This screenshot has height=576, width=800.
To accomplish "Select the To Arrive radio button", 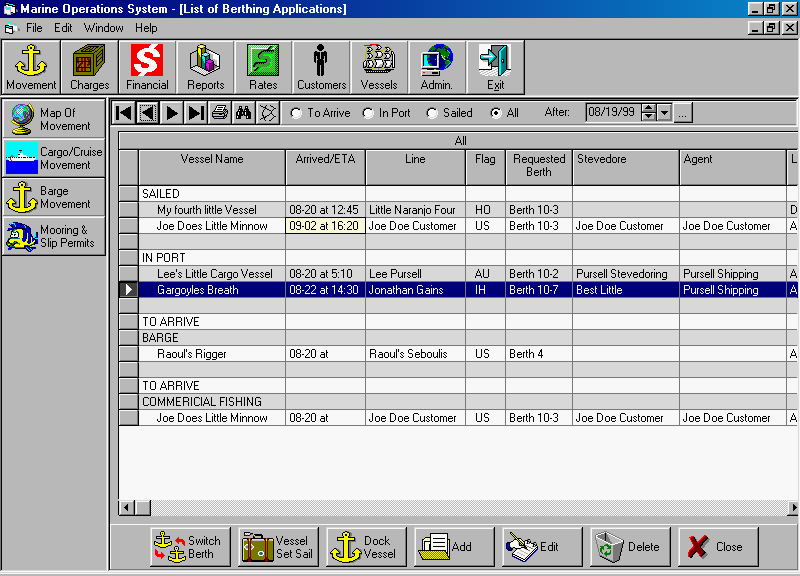I will coord(296,113).
